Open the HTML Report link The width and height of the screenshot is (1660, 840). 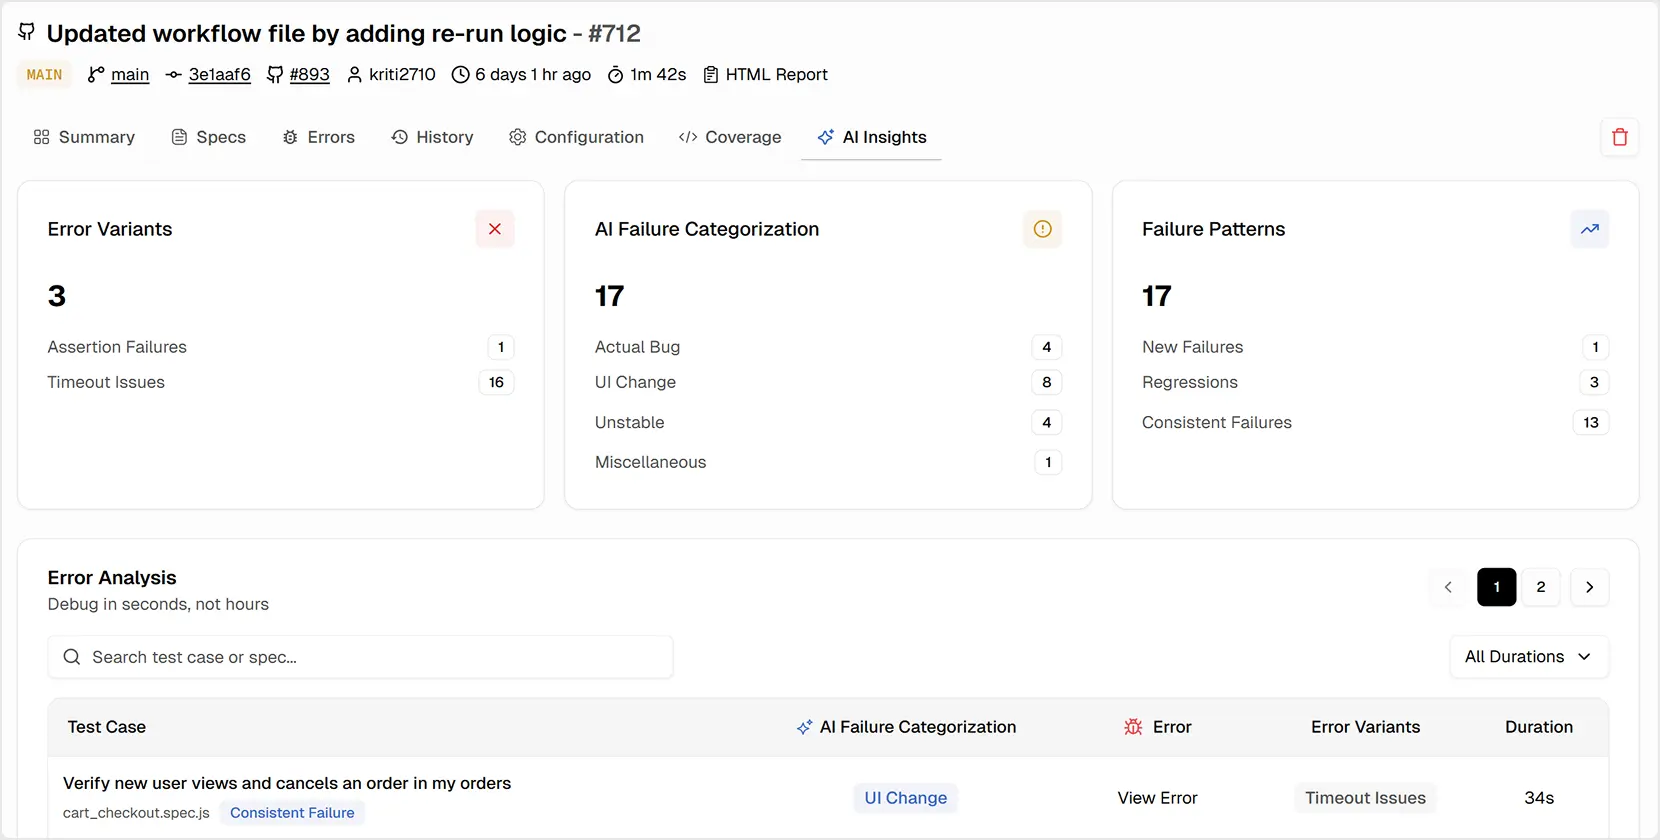777,74
